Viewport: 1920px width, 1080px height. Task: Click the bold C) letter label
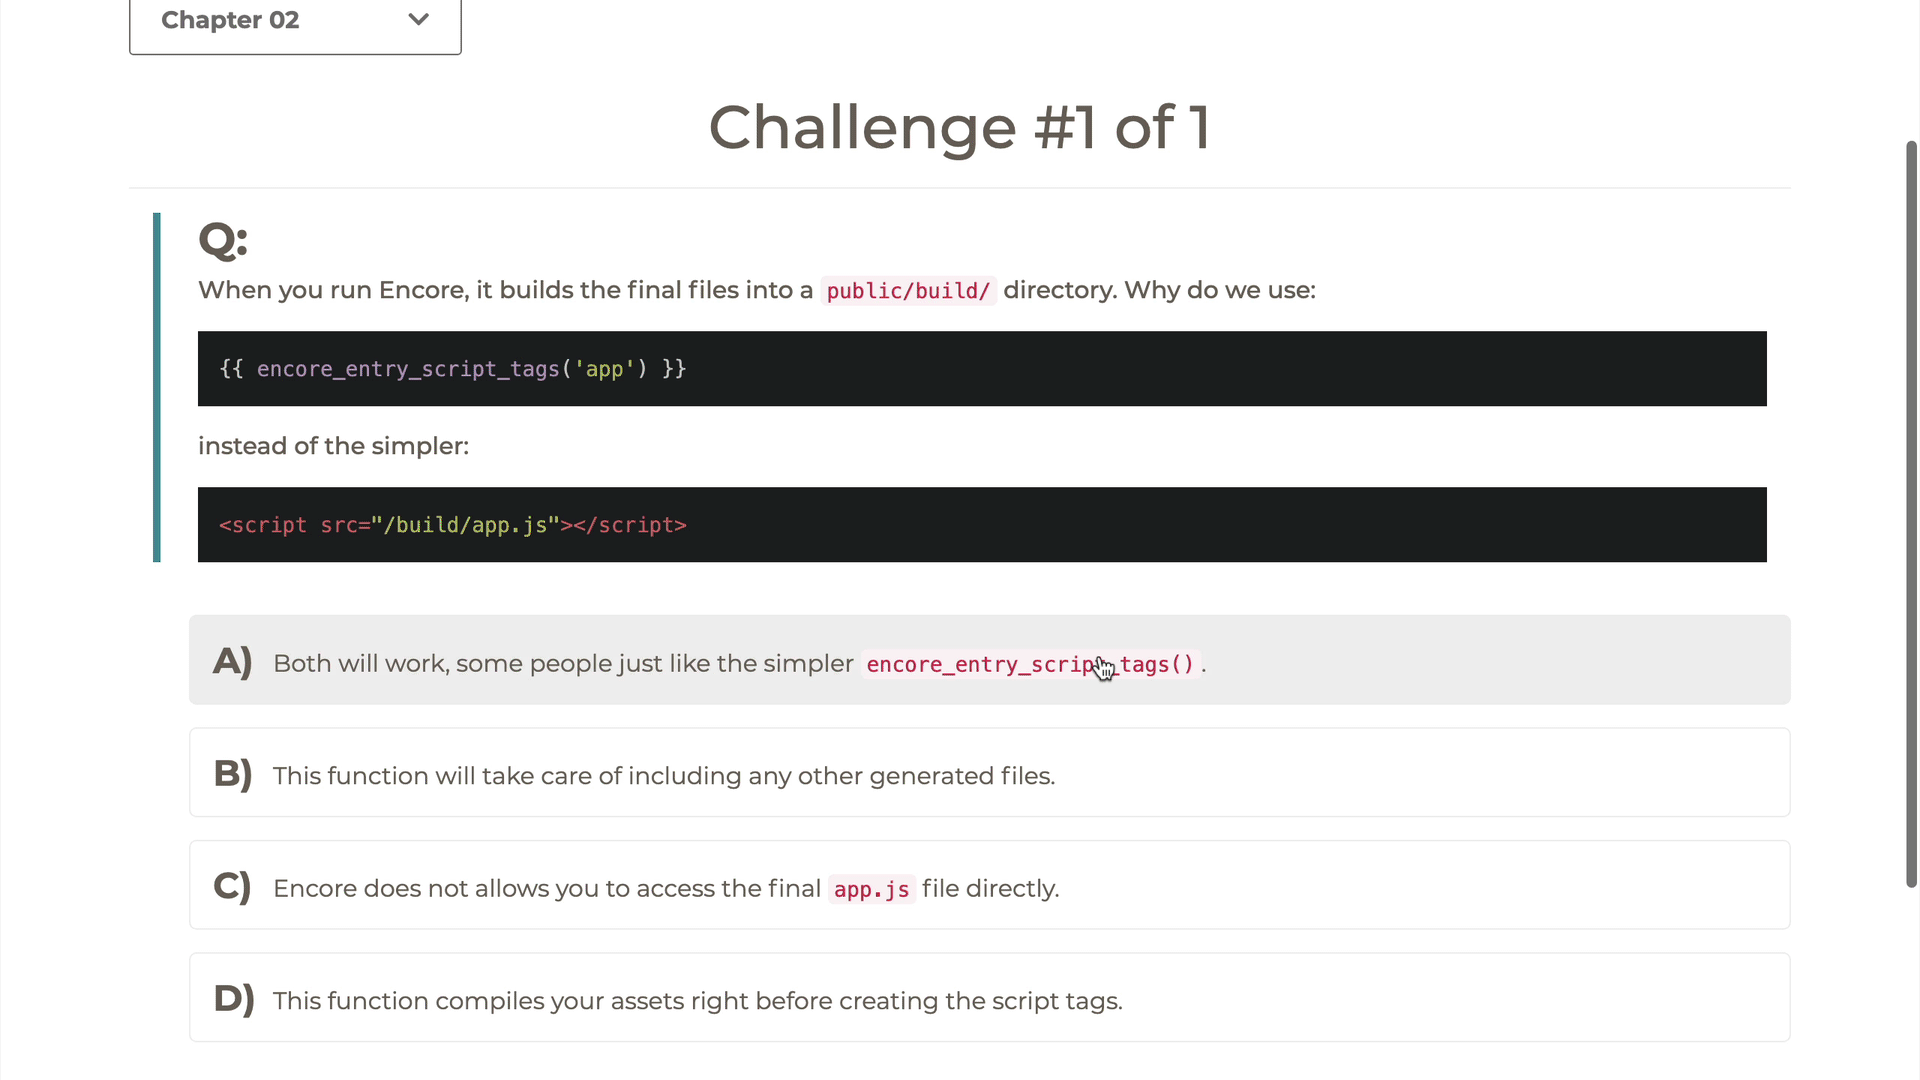coord(232,887)
